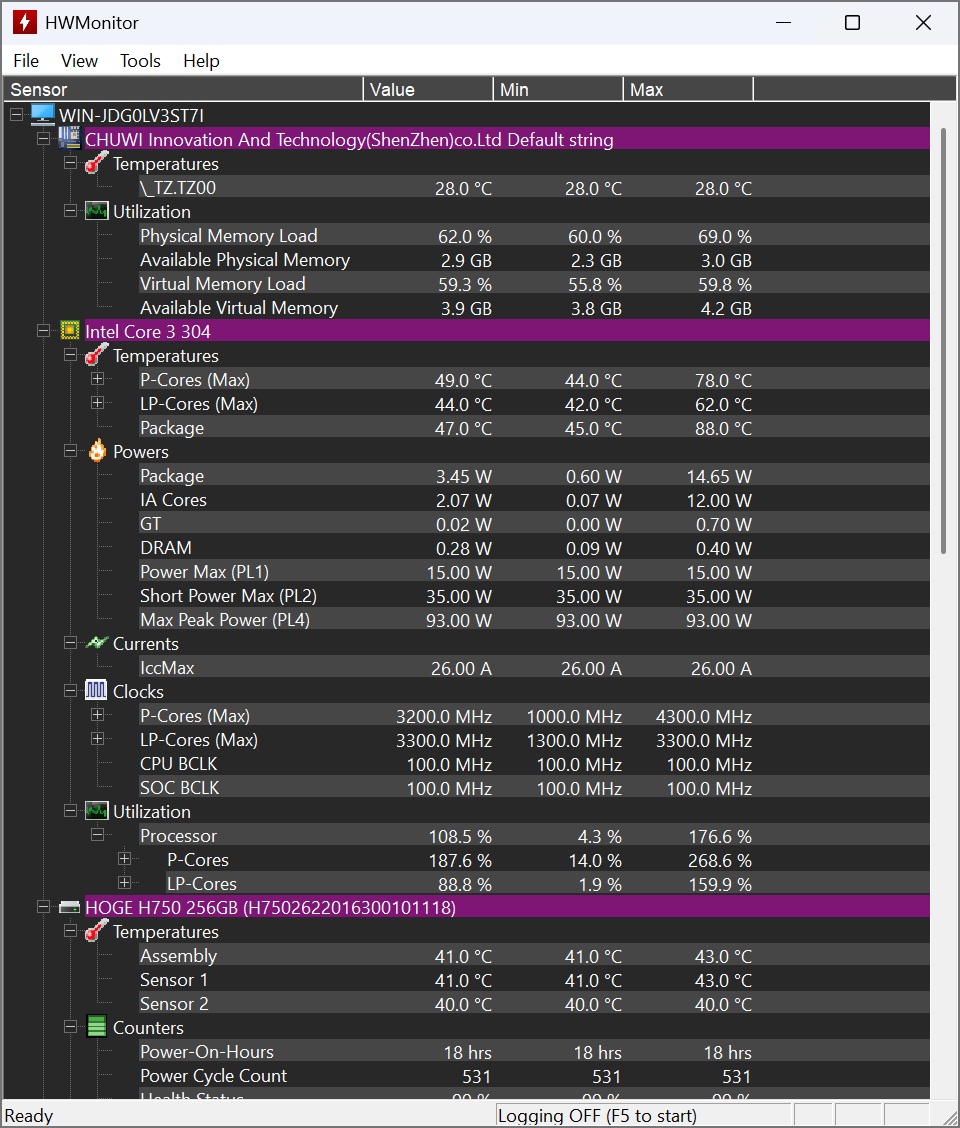Click the Utilization graph icon under CHUWI
The height and width of the screenshot is (1128, 960).
click(96, 212)
